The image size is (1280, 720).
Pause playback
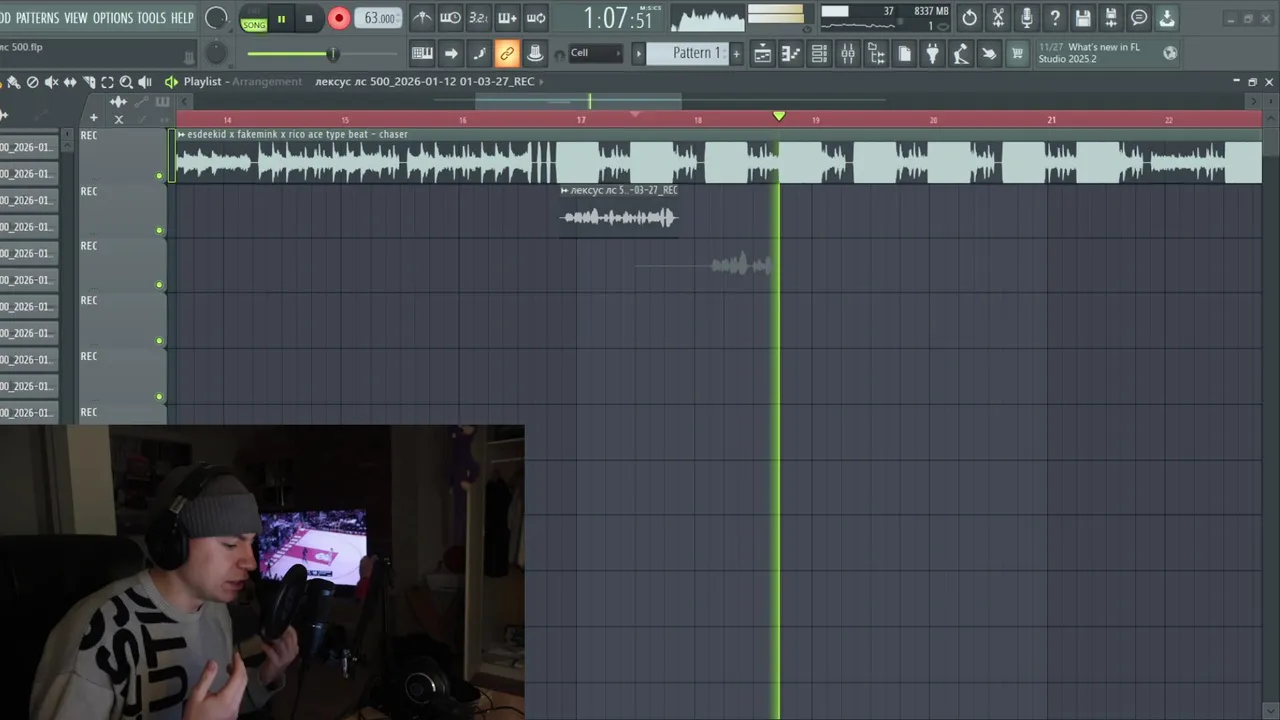(x=281, y=18)
